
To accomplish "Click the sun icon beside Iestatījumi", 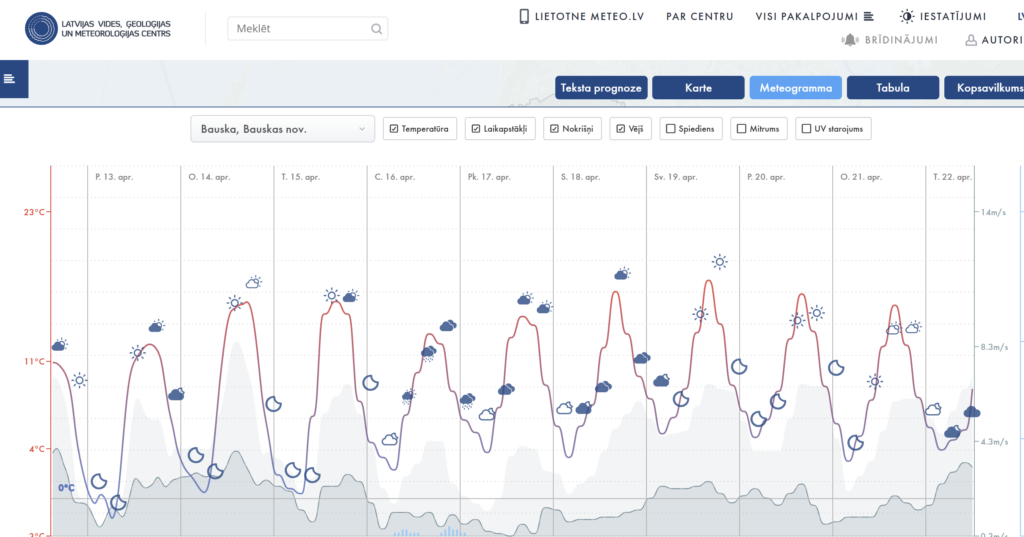I will click(x=906, y=16).
